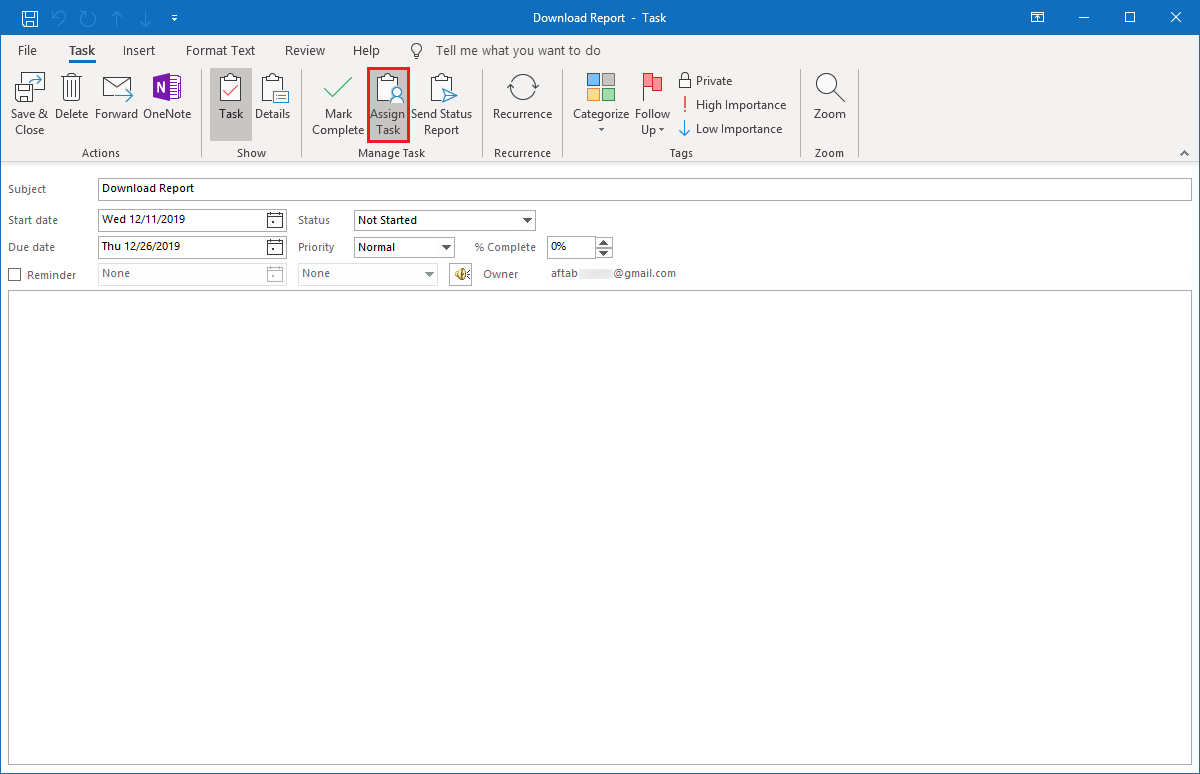Viewport: 1200px width, 774px height.
Task: Increase % Complete with up arrow
Action: click(604, 242)
